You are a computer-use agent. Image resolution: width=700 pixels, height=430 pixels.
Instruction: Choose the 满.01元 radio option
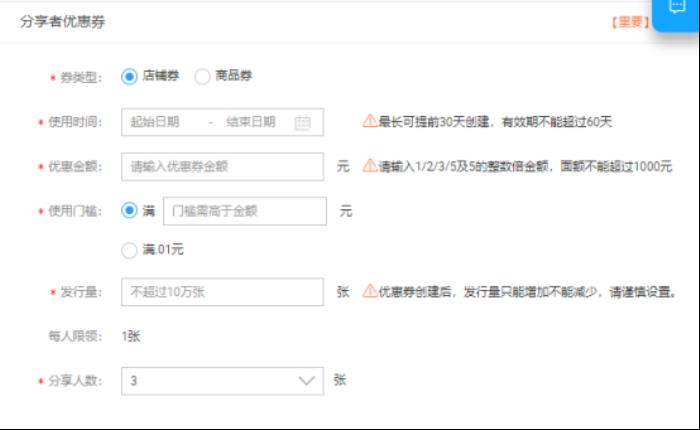[x=129, y=249]
